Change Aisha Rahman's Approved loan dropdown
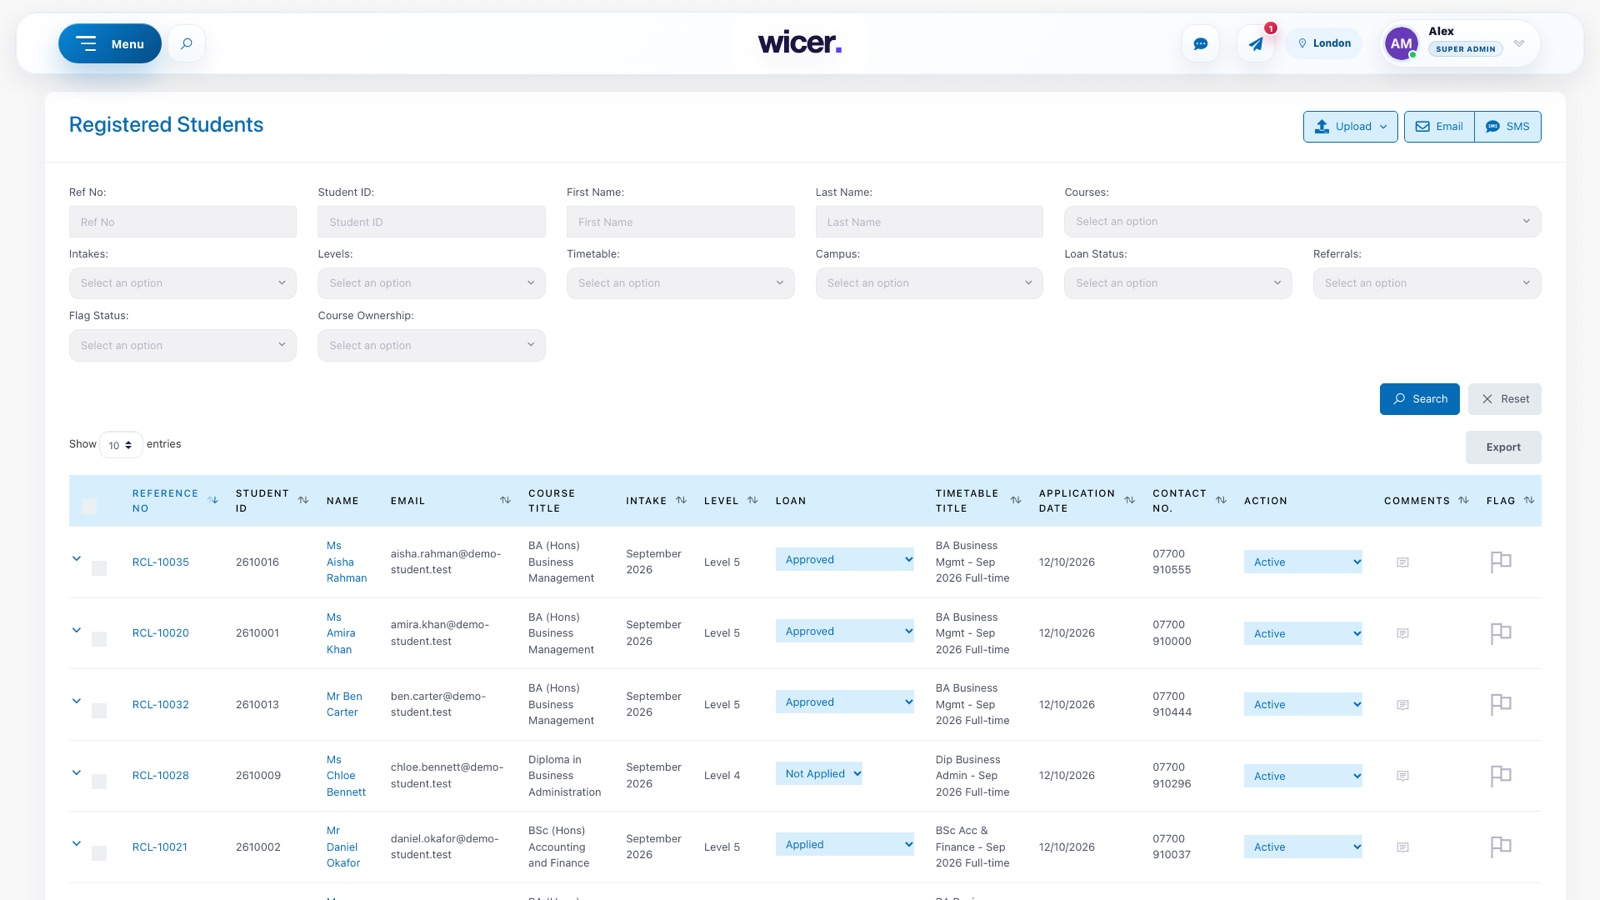 (845, 560)
